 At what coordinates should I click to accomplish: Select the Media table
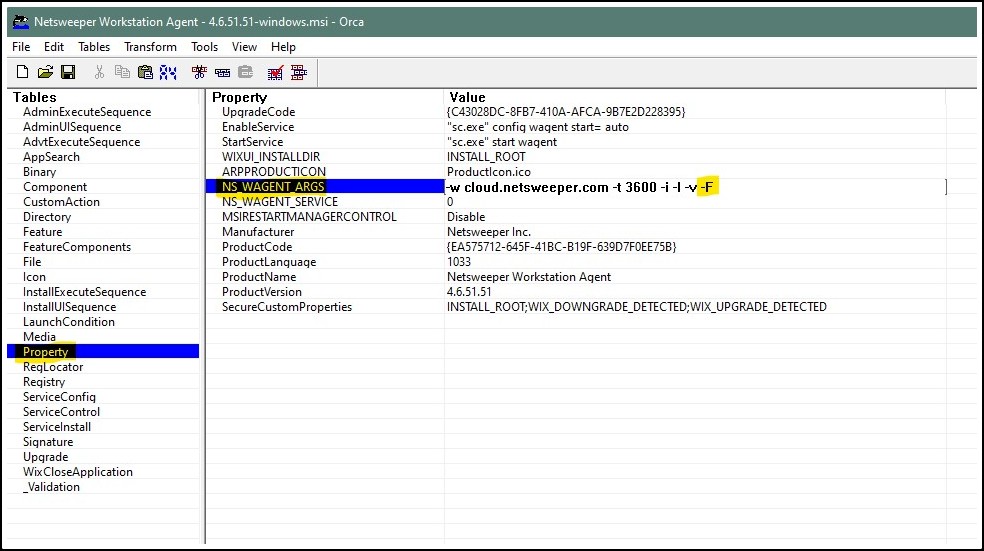tap(40, 337)
